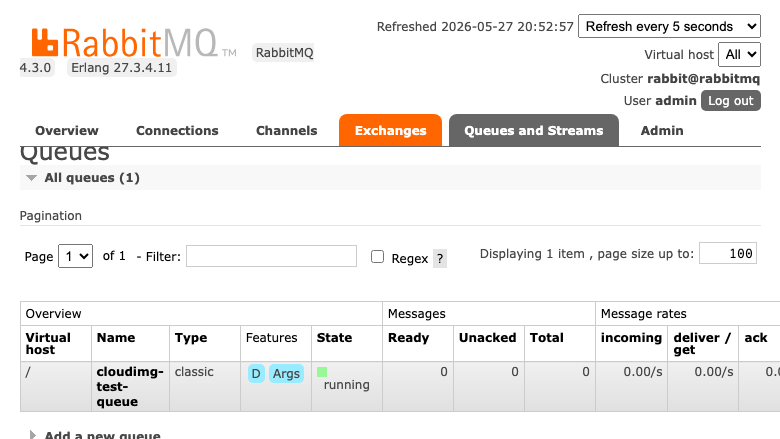Viewport: 780px width, 439px height.
Task: Open the cloudimg-test-queue queue
Action: click(x=130, y=386)
